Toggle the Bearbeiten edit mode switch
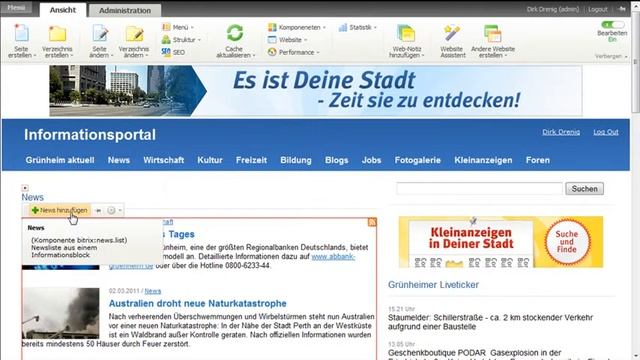640x360 pixels. point(612,25)
